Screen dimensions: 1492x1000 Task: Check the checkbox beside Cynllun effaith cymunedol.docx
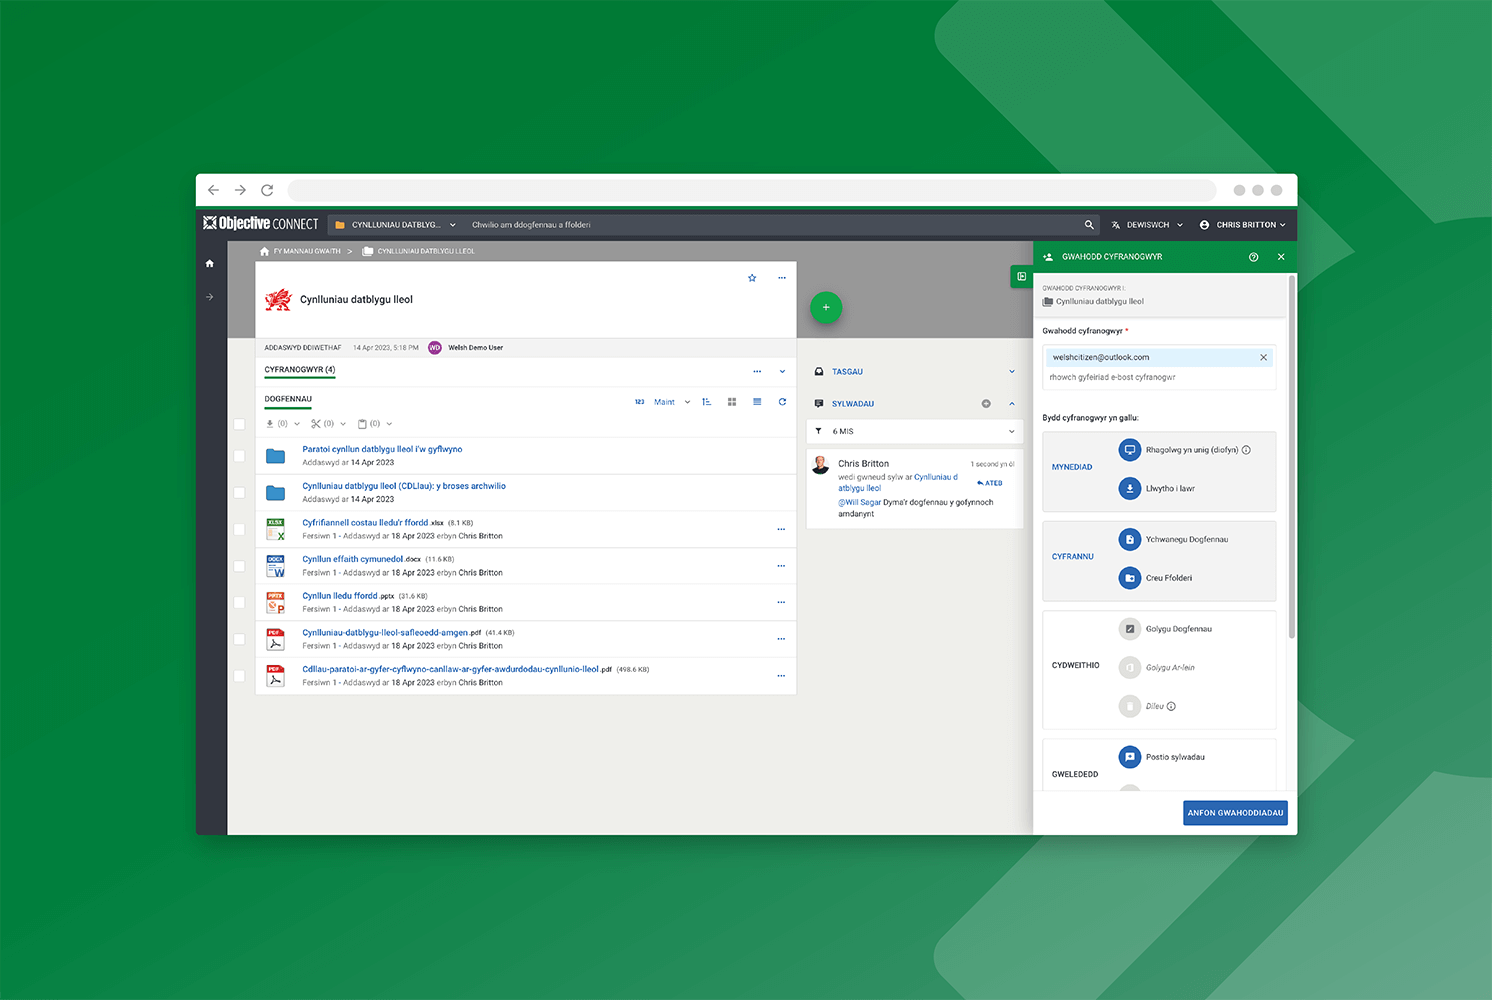(x=239, y=566)
